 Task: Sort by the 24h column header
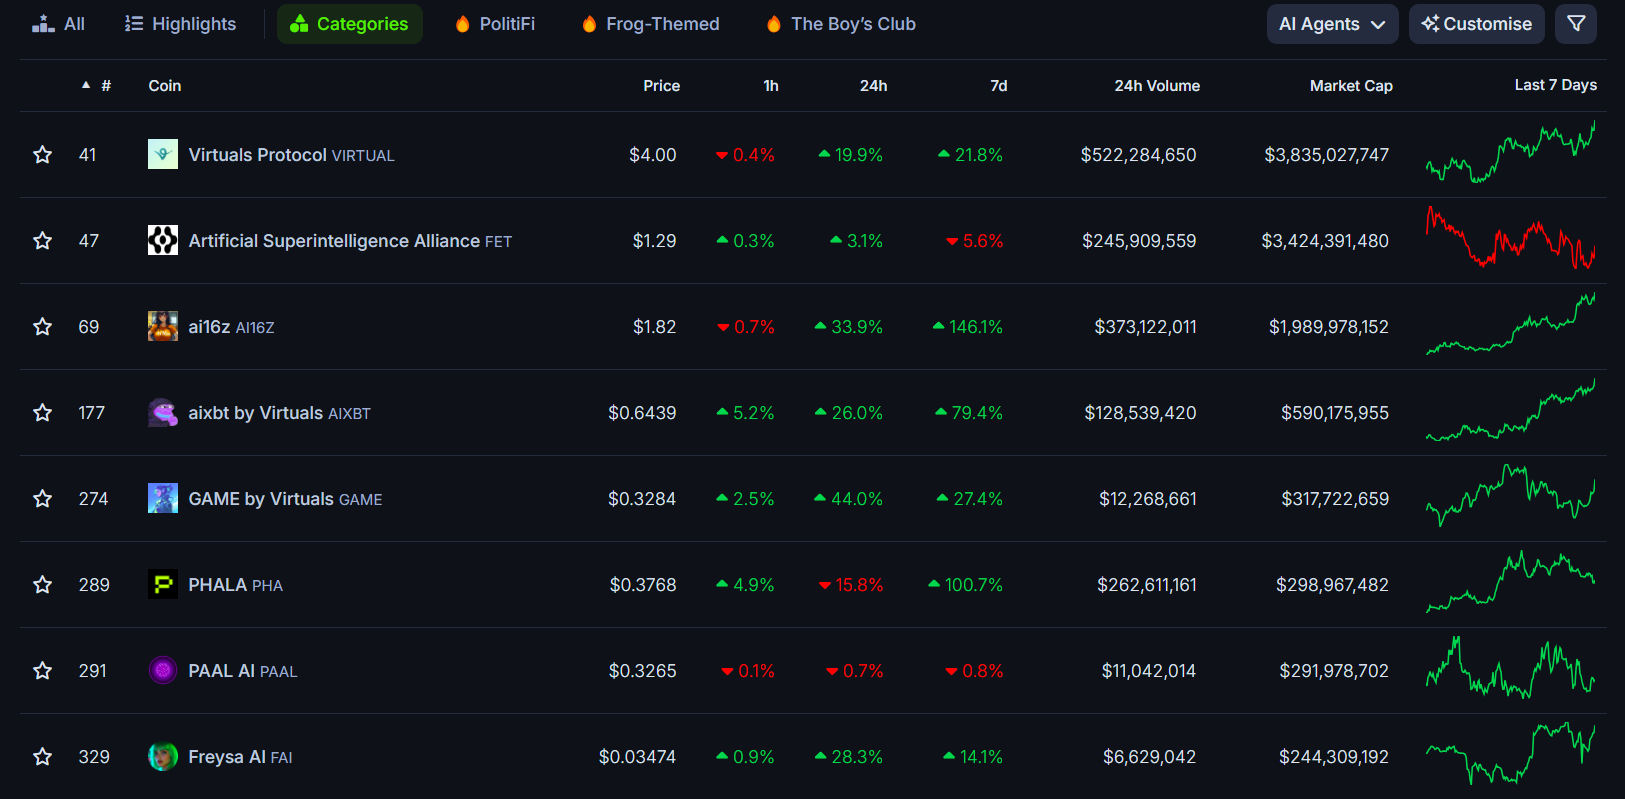point(873,86)
